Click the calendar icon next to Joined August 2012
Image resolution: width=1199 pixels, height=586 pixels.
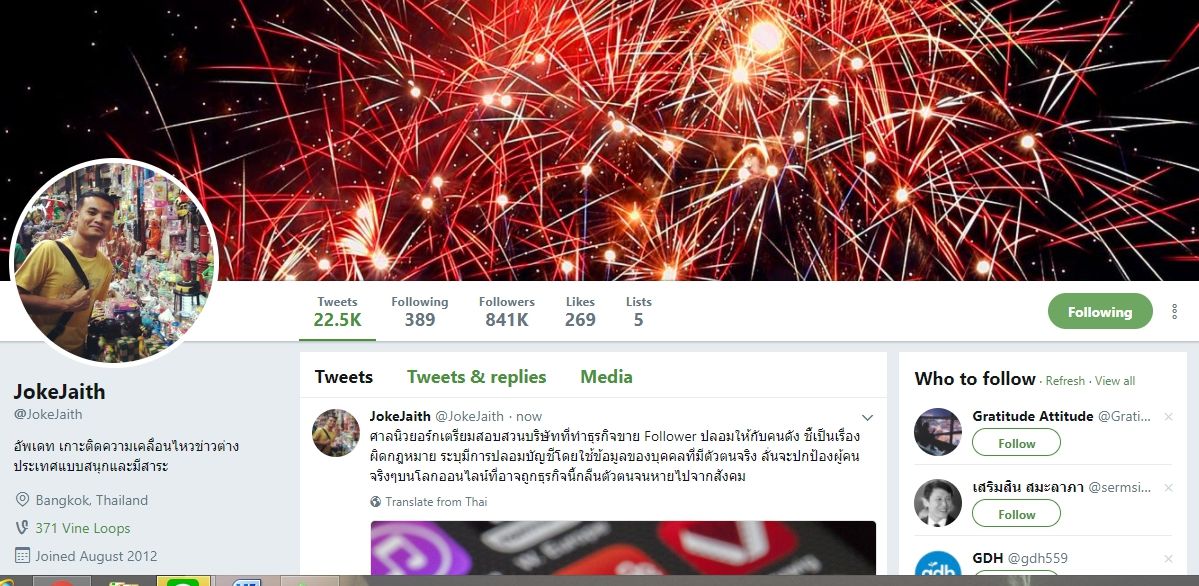[x=23, y=556]
